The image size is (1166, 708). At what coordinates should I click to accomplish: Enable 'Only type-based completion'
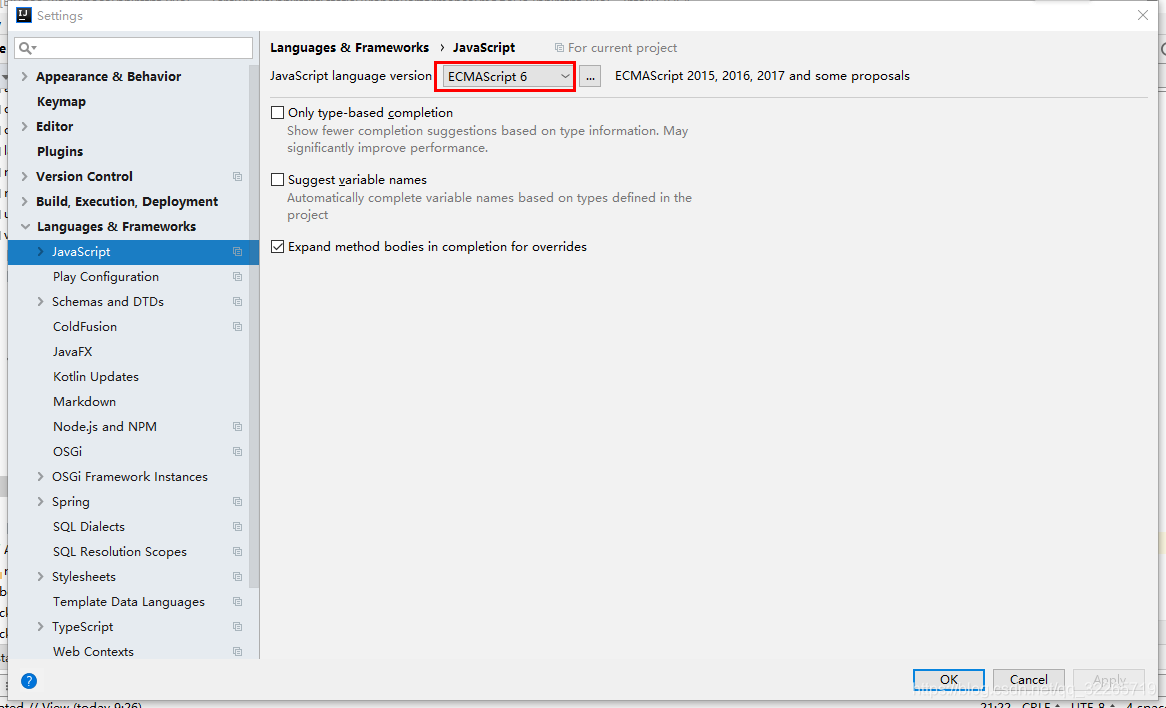click(277, 112)
